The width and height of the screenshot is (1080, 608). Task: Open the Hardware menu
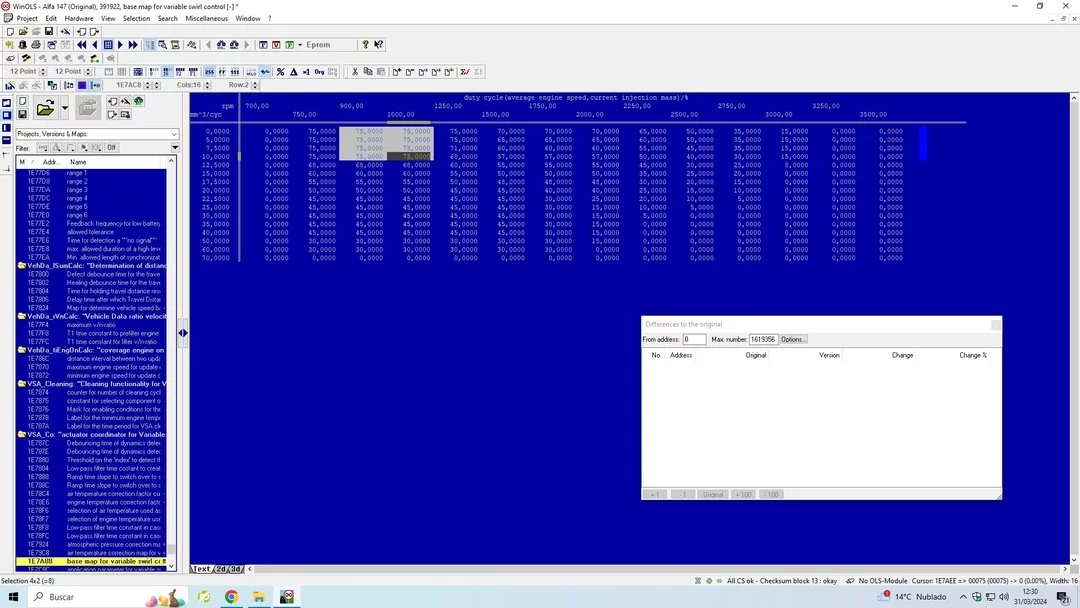(x=79, y=19)
